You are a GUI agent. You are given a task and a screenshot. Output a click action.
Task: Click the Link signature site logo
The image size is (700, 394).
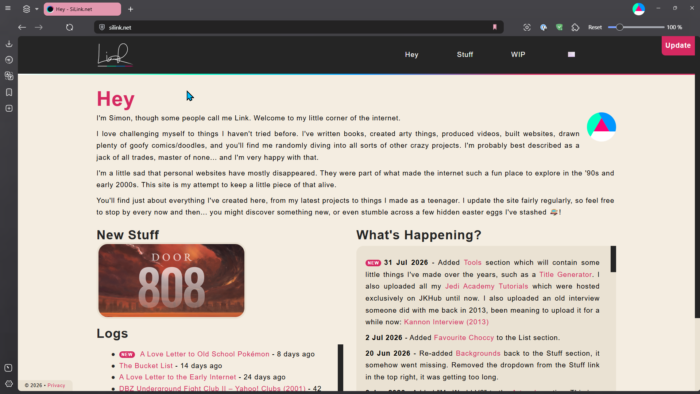tap(115, 55)
